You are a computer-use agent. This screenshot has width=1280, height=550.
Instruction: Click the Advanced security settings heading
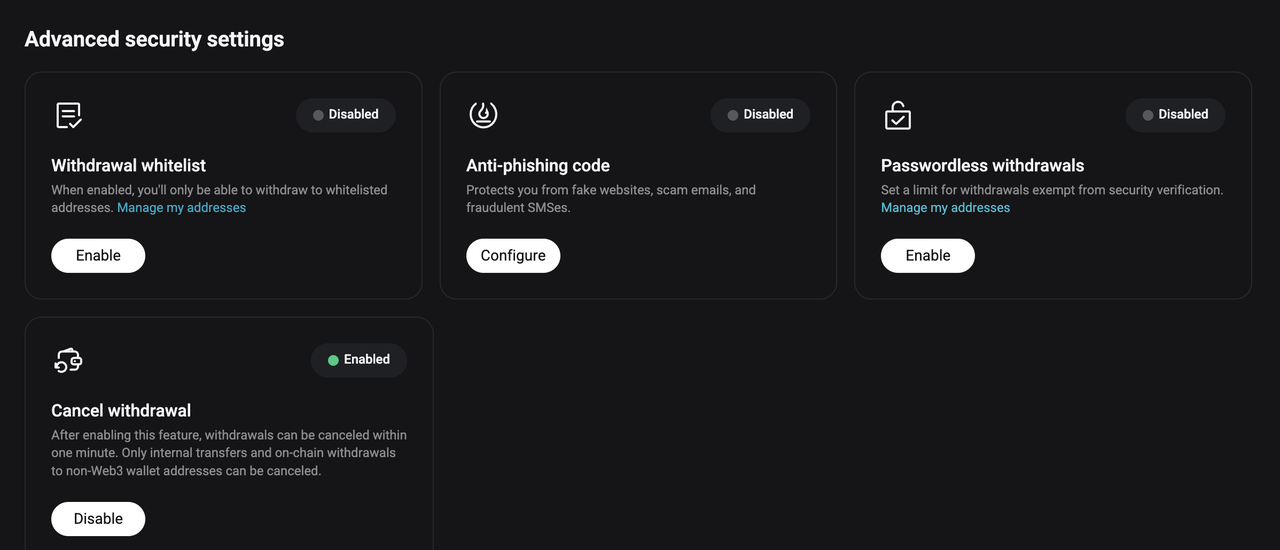pos(154,39)
